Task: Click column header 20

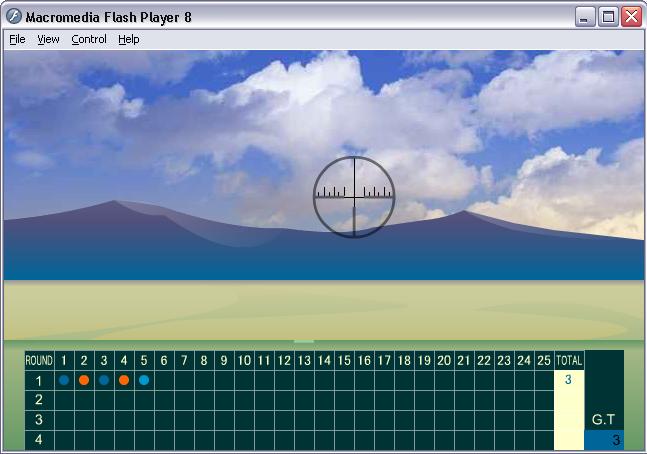Action: (x=444, y=361)
